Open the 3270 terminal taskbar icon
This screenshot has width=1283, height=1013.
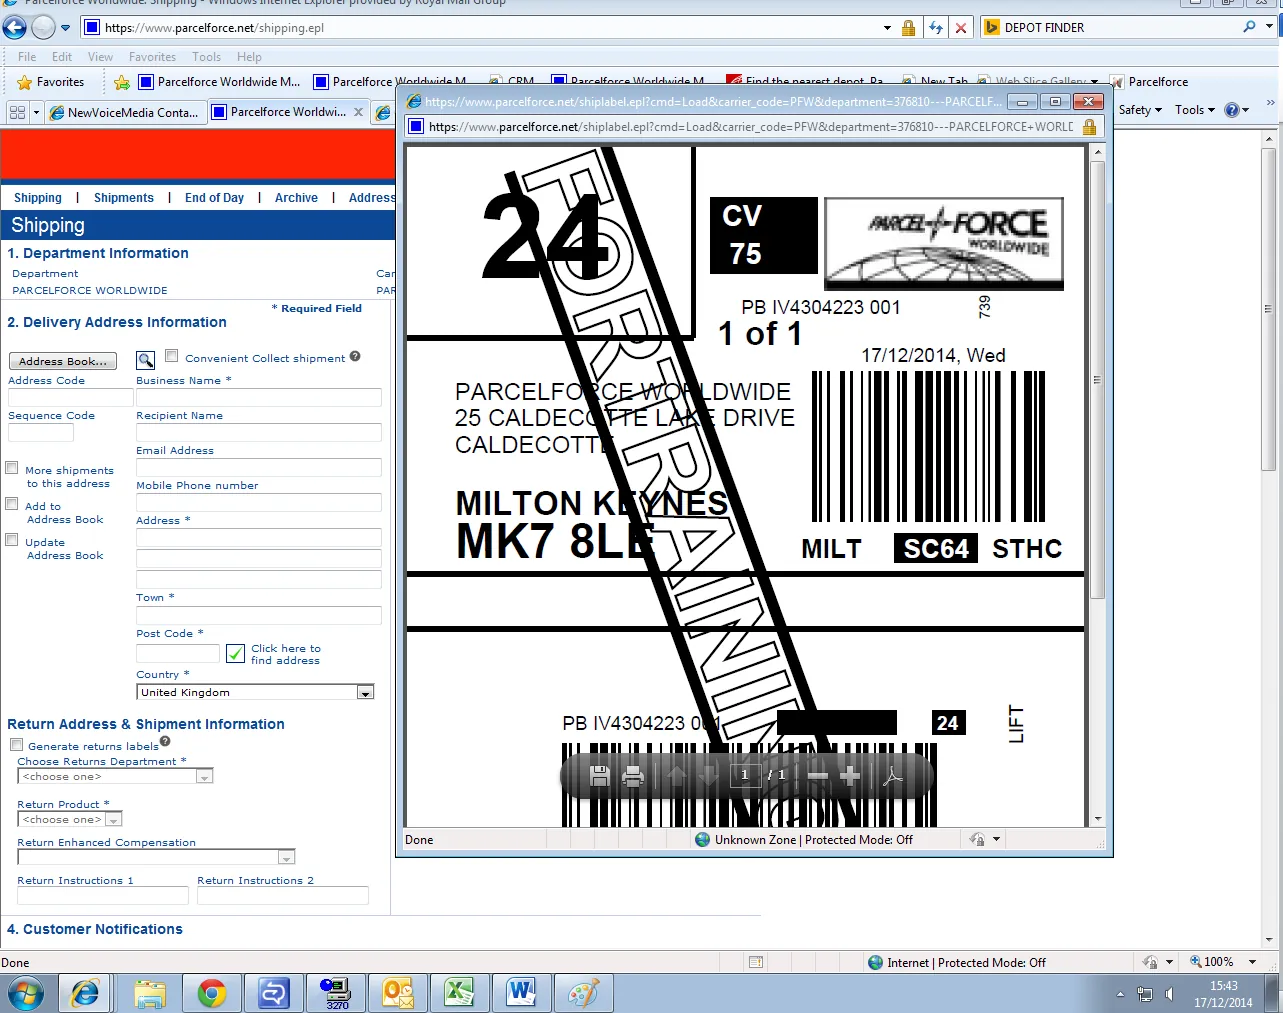pos(336,993)
